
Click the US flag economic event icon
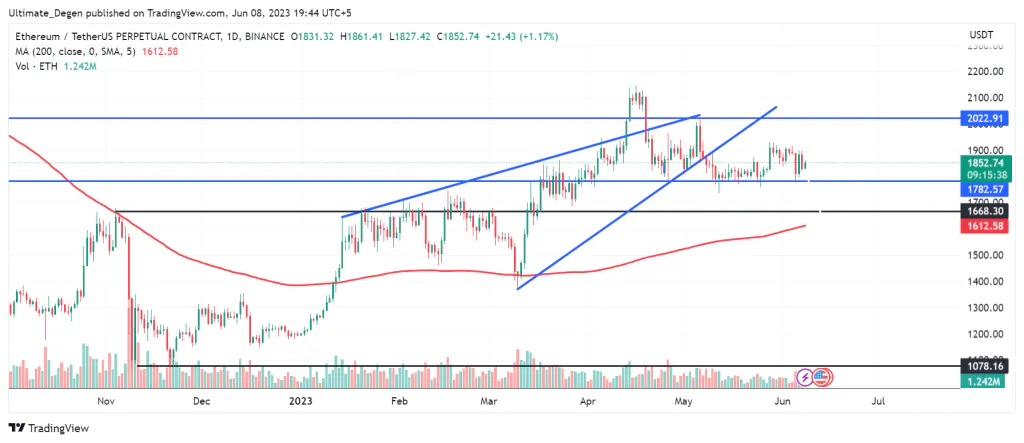[821, 377]
